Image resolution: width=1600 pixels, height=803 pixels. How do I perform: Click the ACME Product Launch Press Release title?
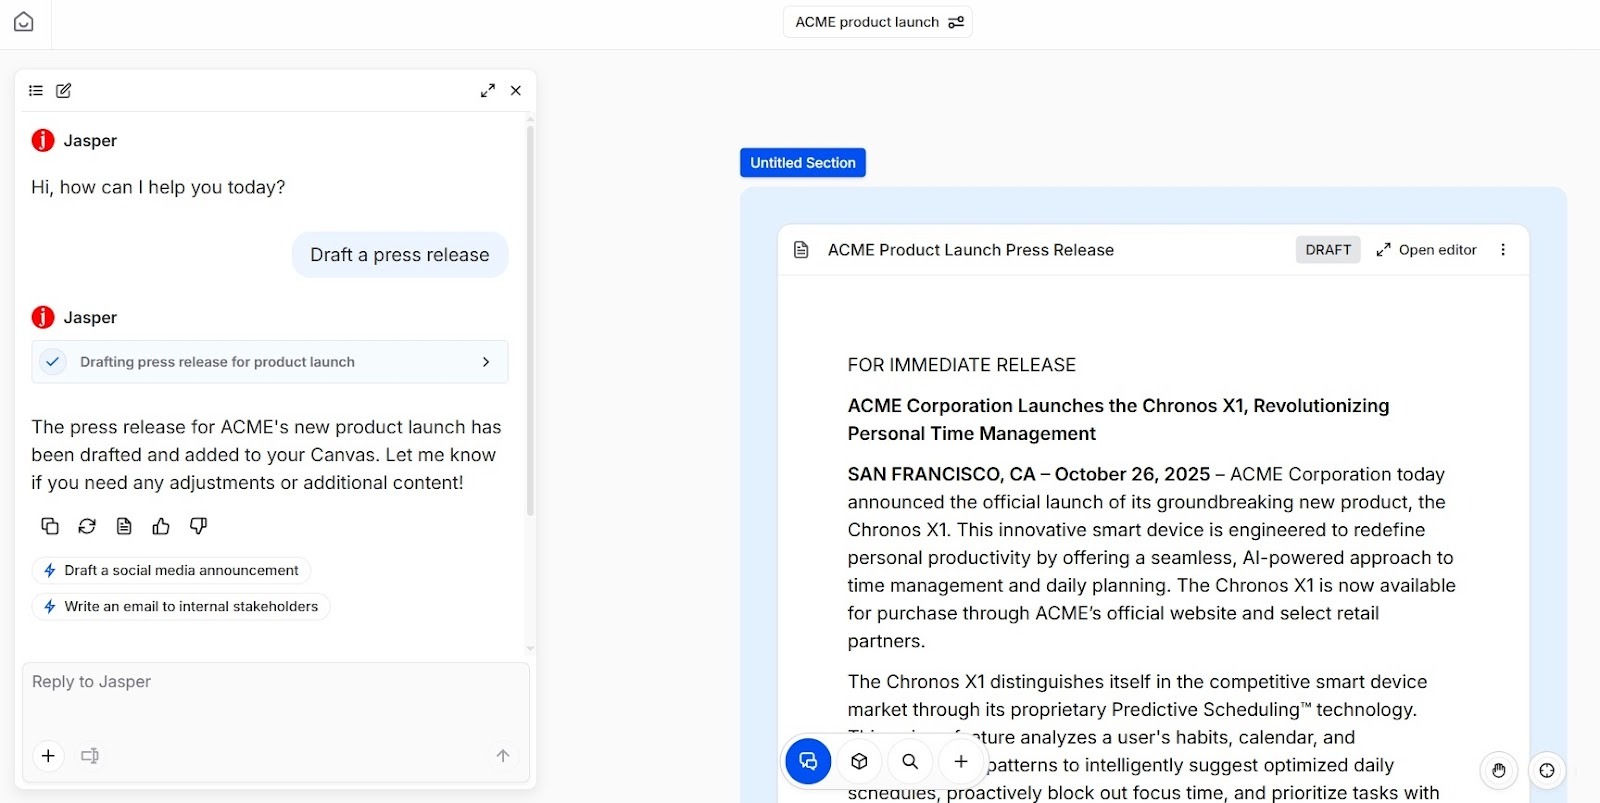click(x=970, y=250)
